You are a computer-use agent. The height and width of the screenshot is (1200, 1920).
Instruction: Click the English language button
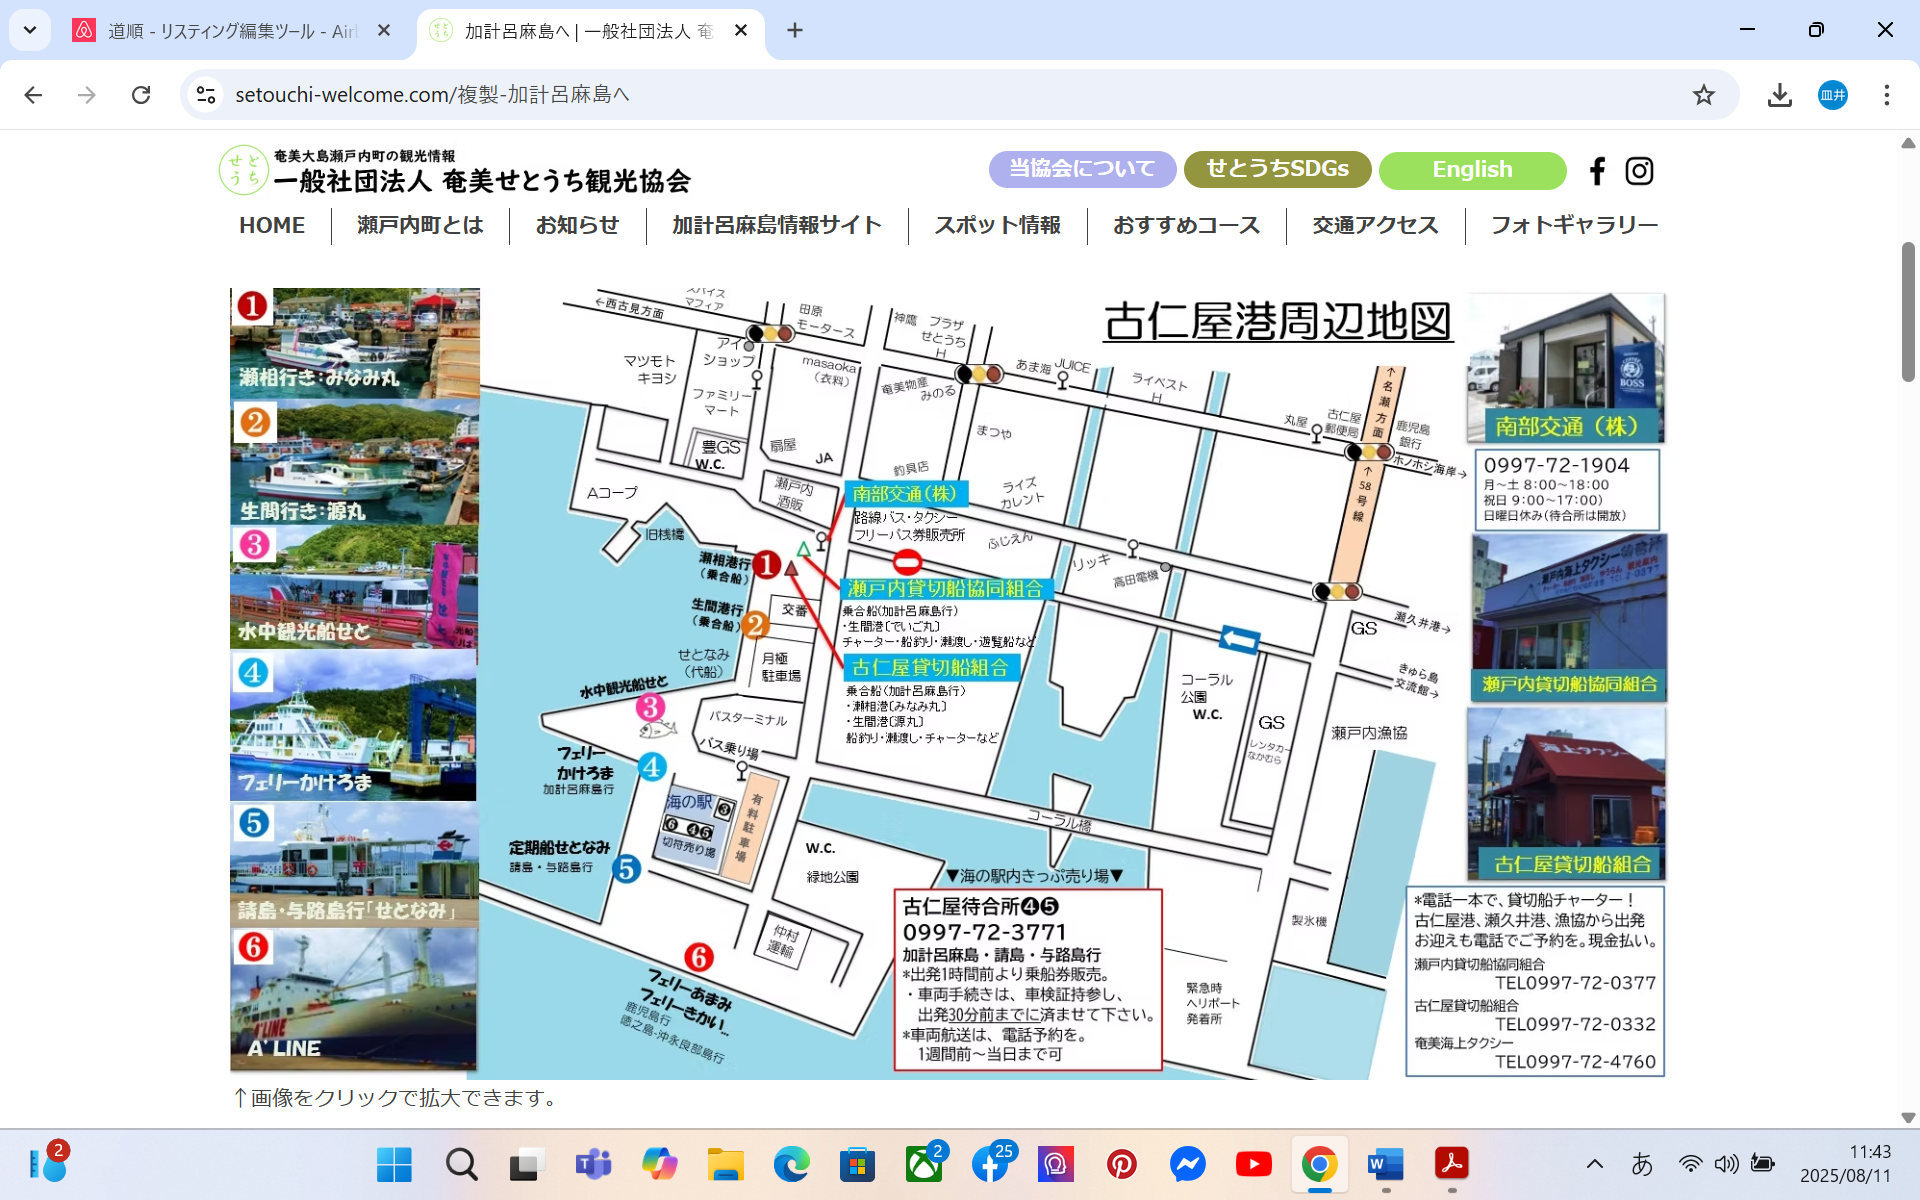pos(1472,170)
